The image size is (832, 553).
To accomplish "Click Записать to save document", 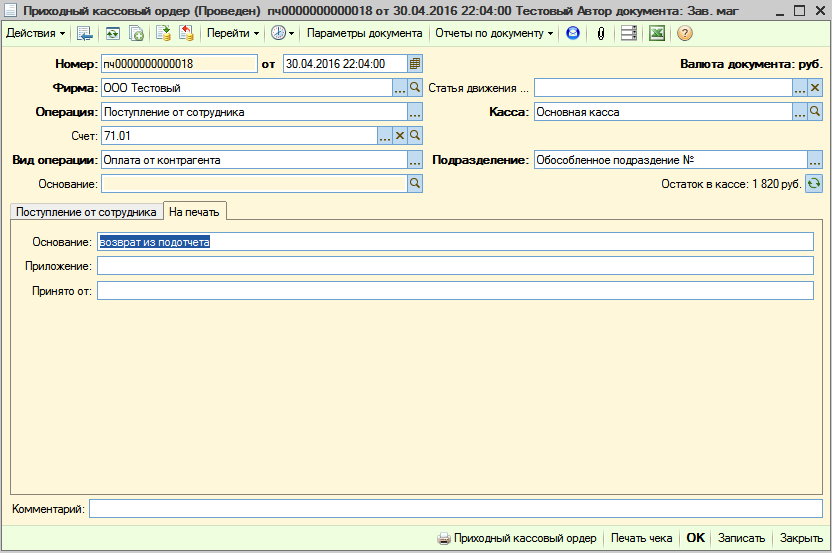I will (x=741, y=538).
